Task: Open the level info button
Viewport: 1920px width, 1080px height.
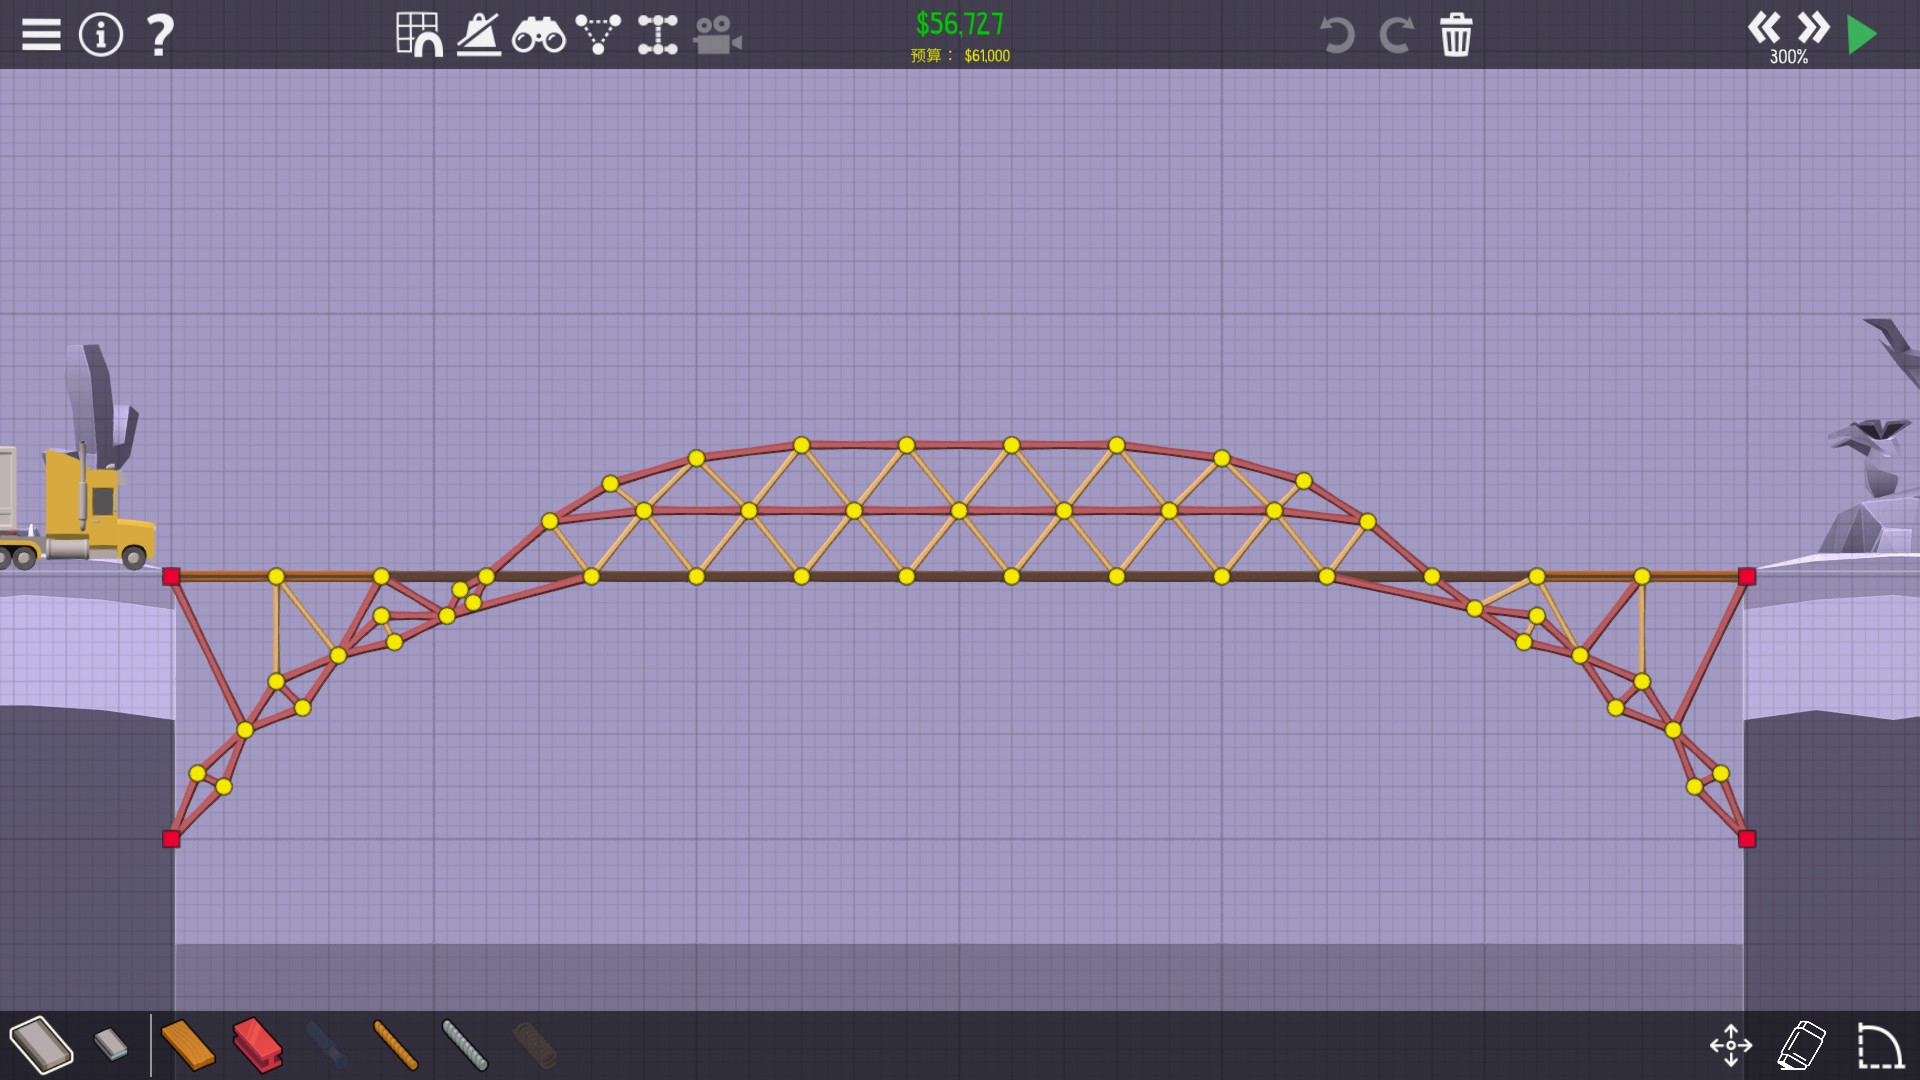Action: coord(100,35)
